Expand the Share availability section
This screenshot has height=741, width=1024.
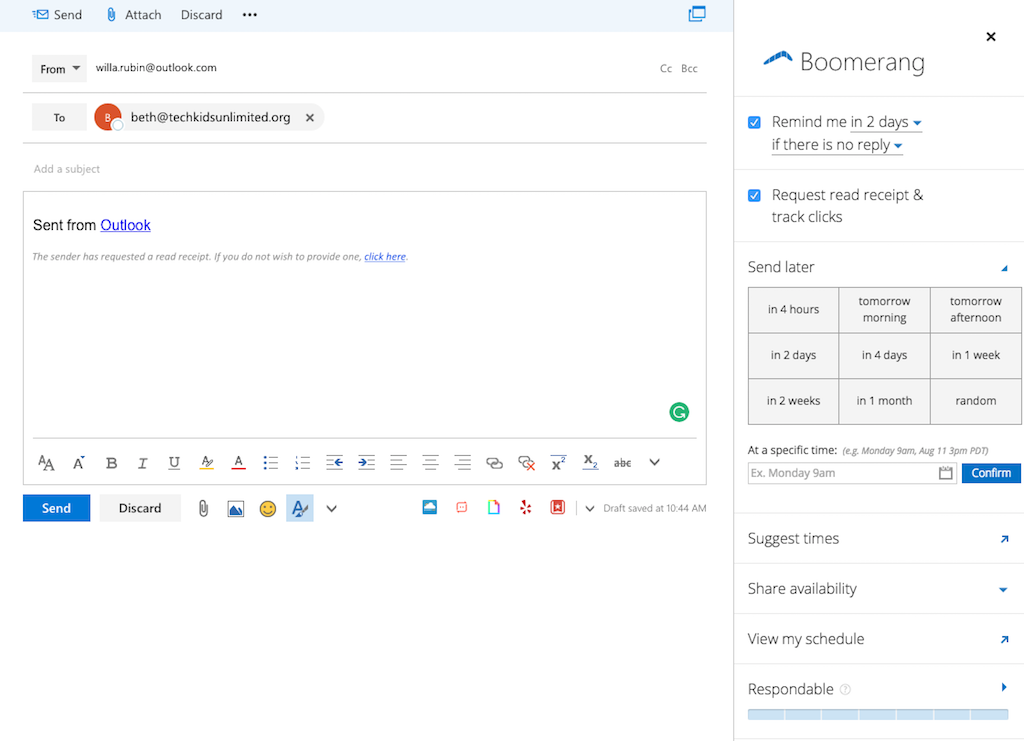pos(1003,589)
